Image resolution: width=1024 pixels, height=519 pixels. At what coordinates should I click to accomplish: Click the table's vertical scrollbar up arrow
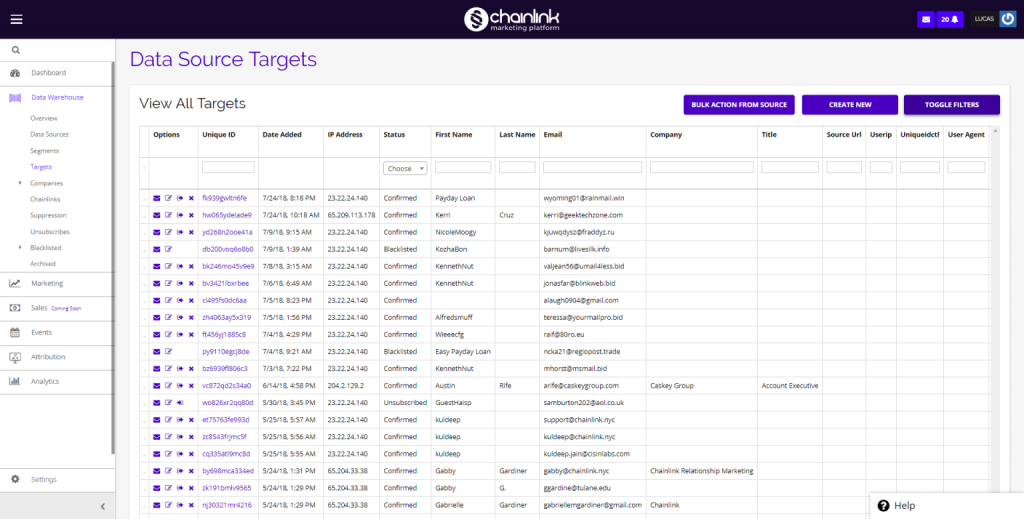(x=995, y=131)
